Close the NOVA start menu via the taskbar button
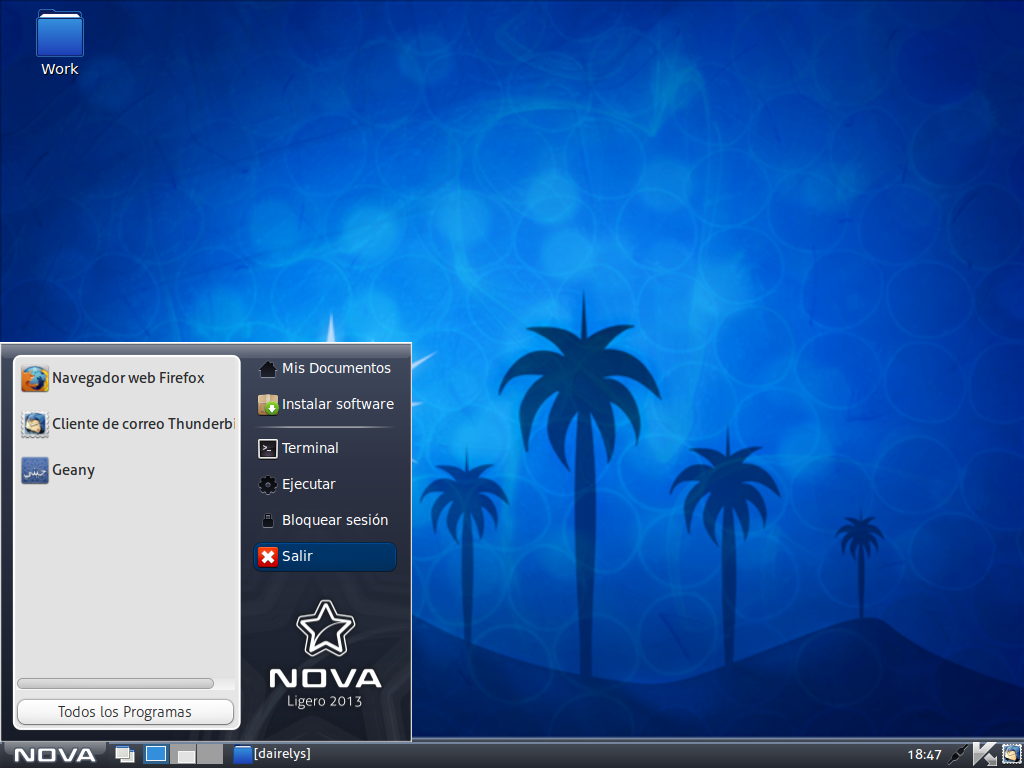This screenshot has height=768, width=1024. pyautogui.click(x=54, y=754)
